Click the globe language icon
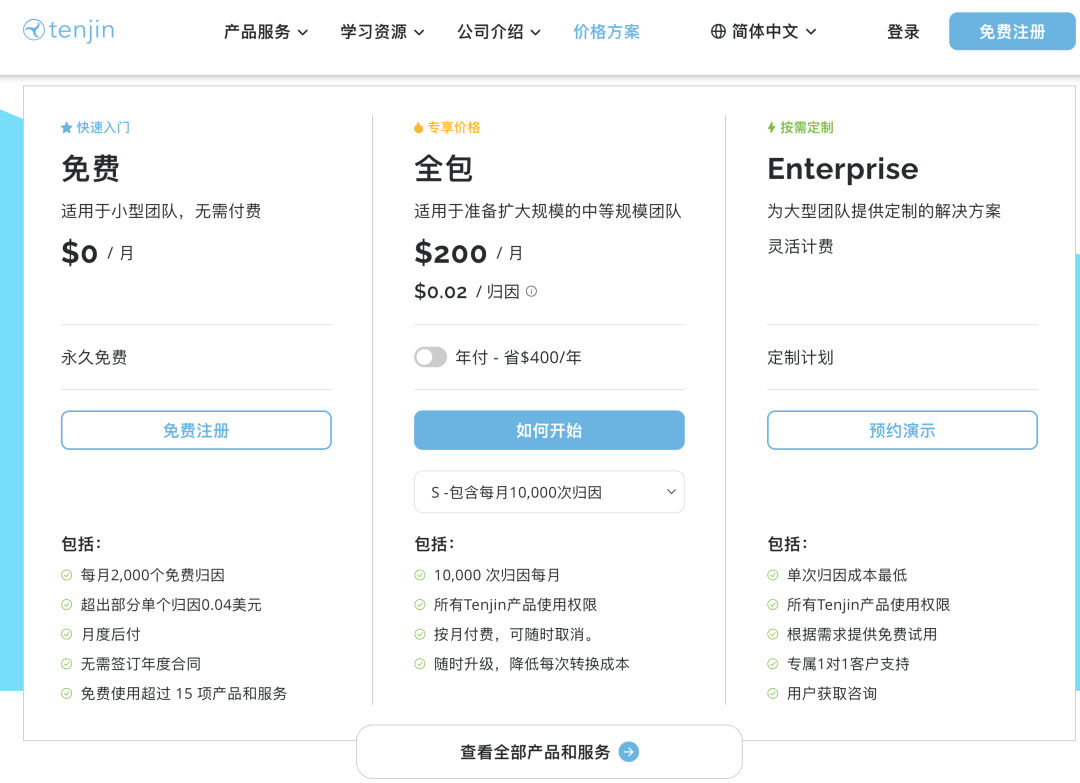This screenshot has height=783, width=1080. click(718, 32)
